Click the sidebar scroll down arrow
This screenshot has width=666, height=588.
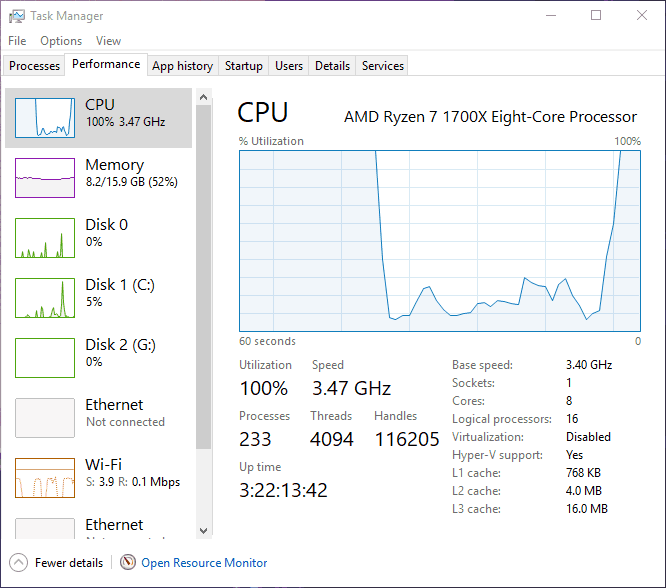point(203,531)
